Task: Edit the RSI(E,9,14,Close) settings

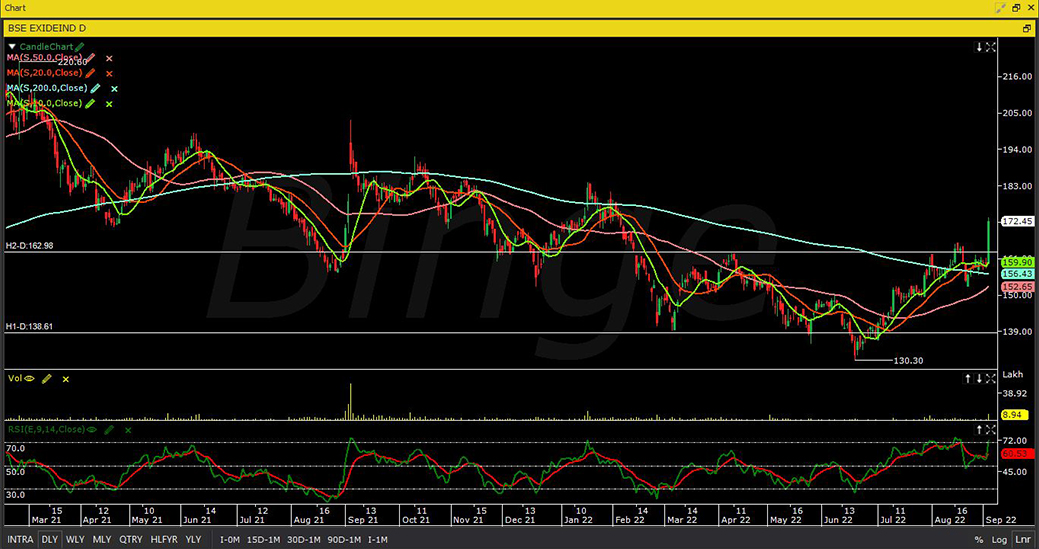Action: pos(109,430)
